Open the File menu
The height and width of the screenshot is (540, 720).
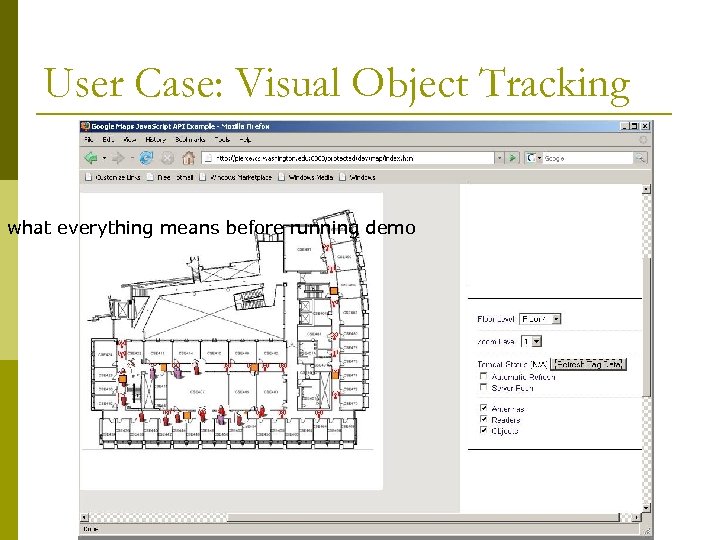(x=89, y=140)
